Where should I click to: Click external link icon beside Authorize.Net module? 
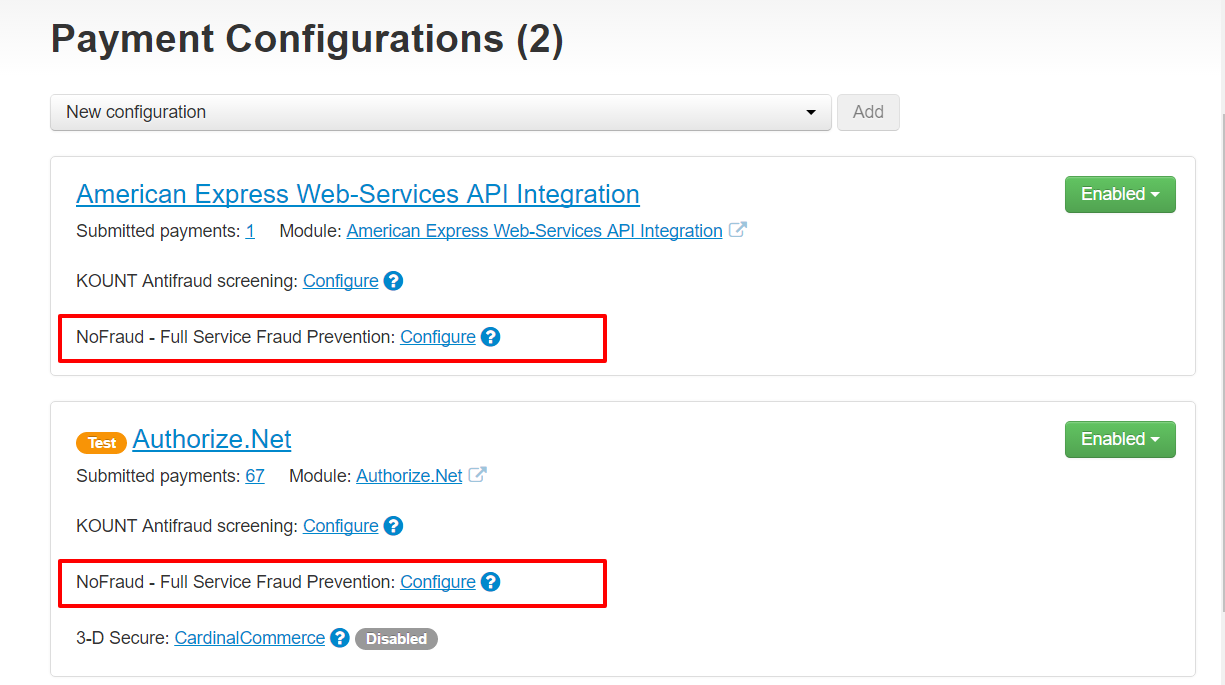tap(477, 475)
